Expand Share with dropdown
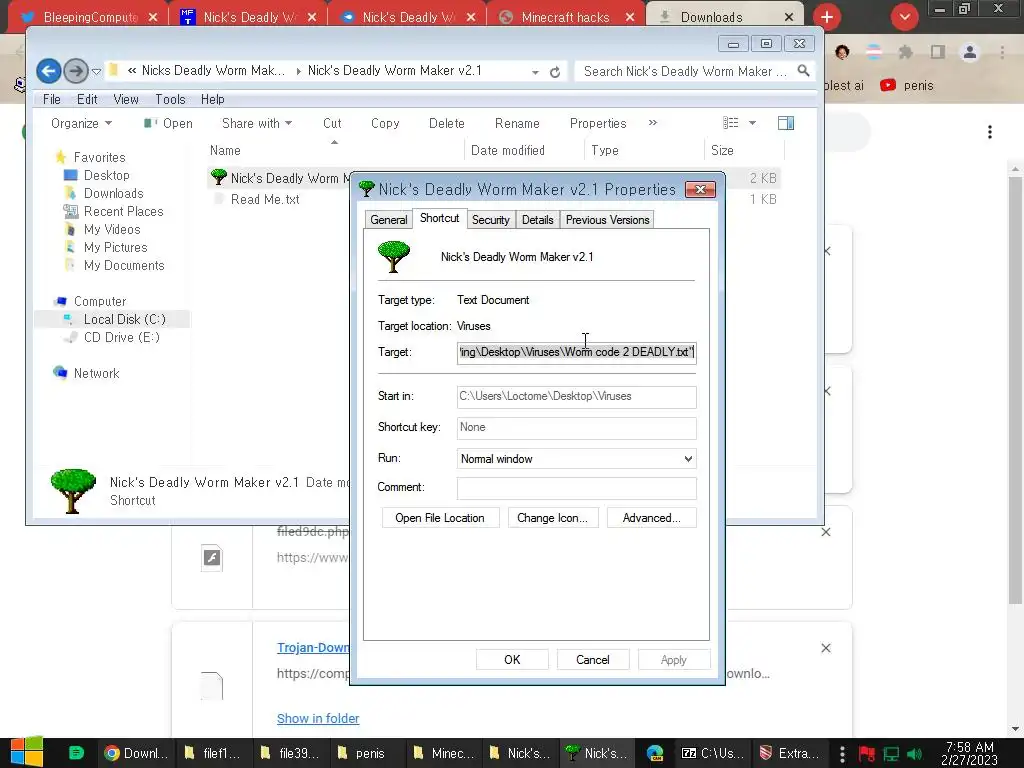The width and height of the screenshot is (1024, 768). point(257,123)
